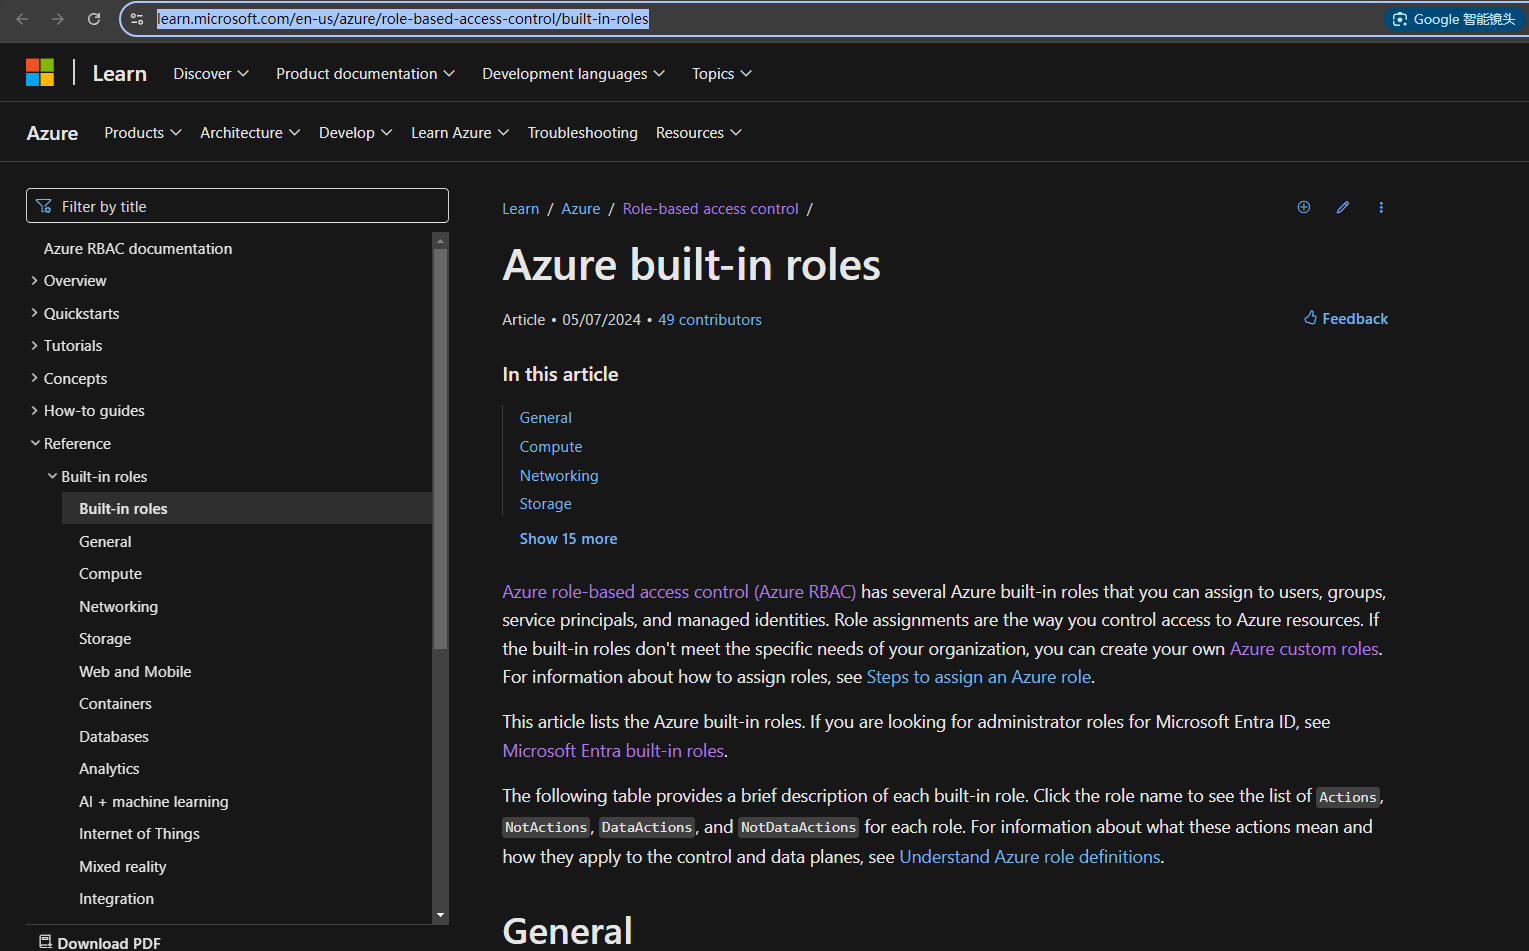Open the Product documentation dropdown
The height and width of the screenshot is (951, 1529).
coord(366,74)
